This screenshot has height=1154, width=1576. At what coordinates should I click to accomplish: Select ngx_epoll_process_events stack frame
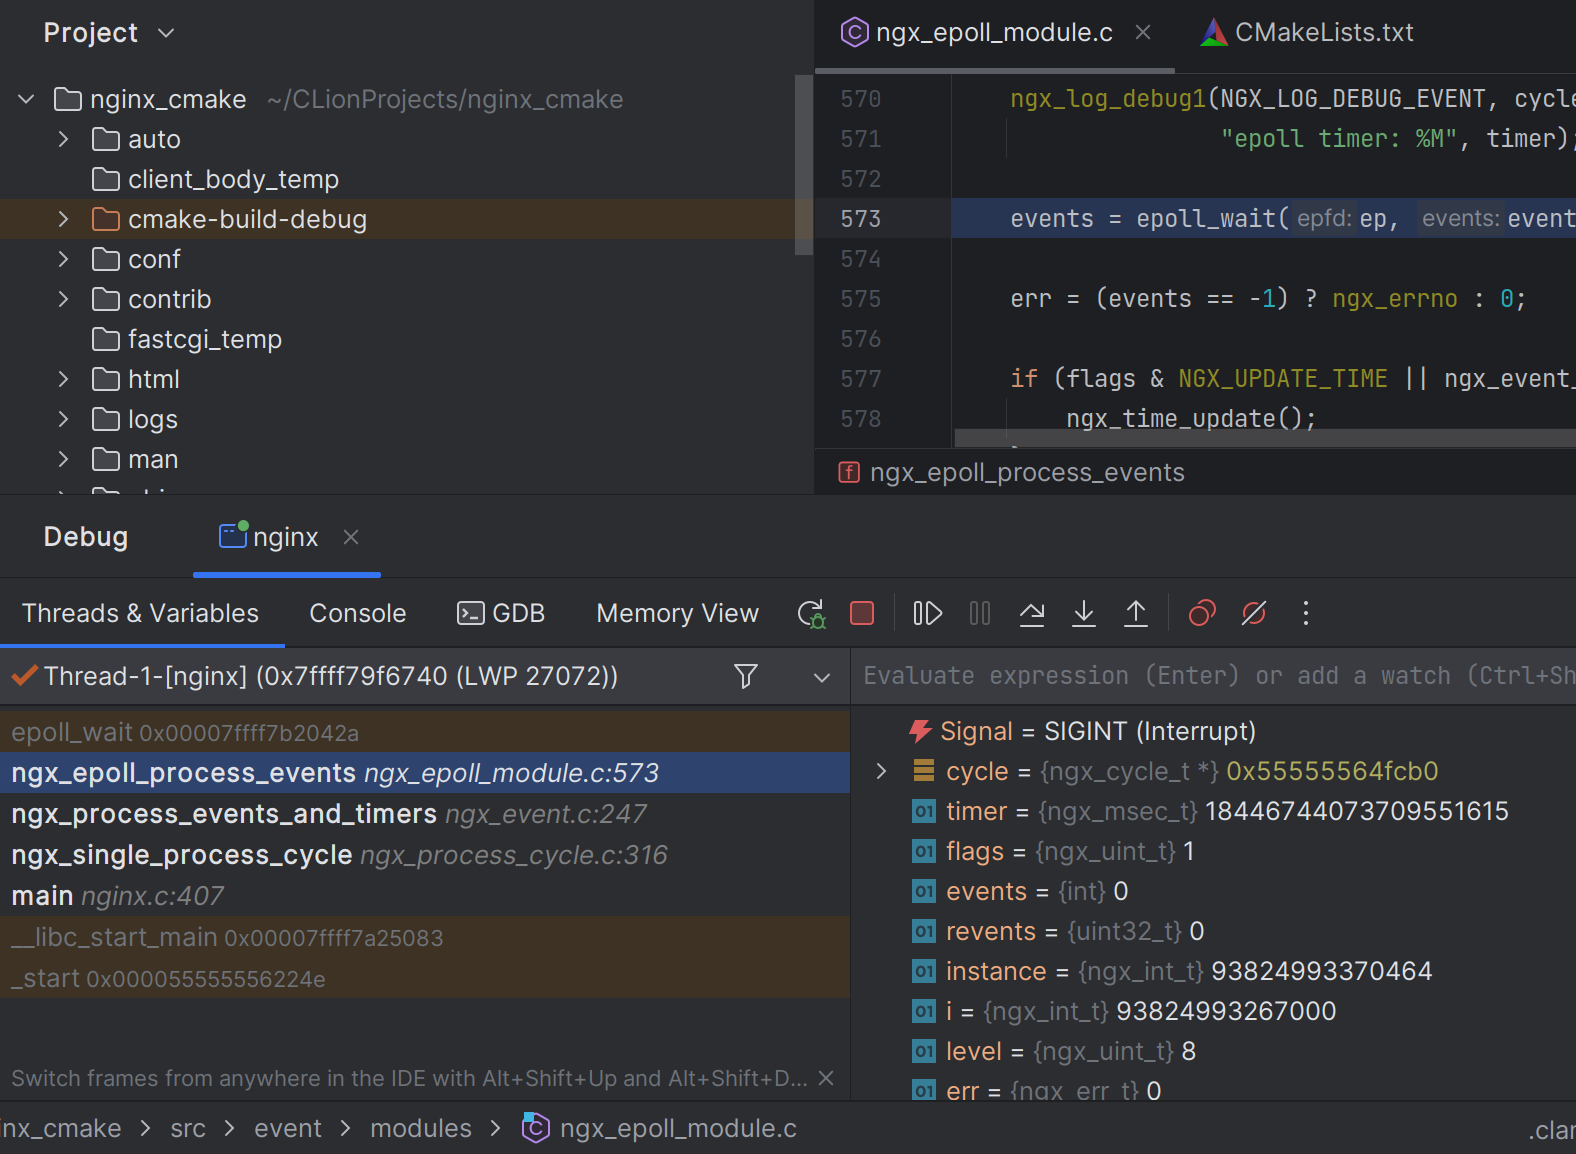pos(425,773)
